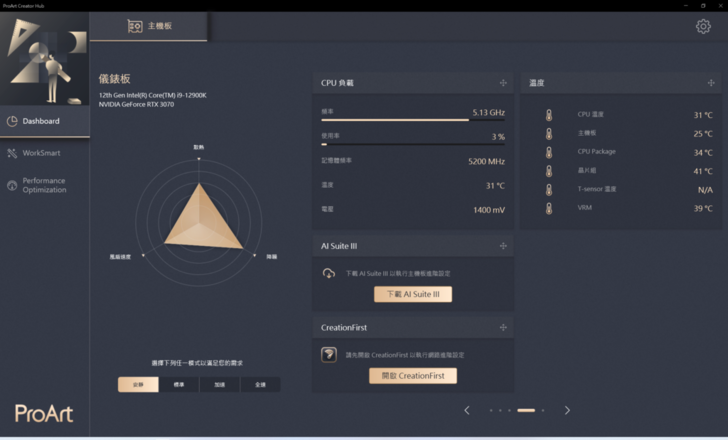This screenshot has width=728, height=440.
Task: Click the 散熱 label above radar chart
Action: pos(199,147)
